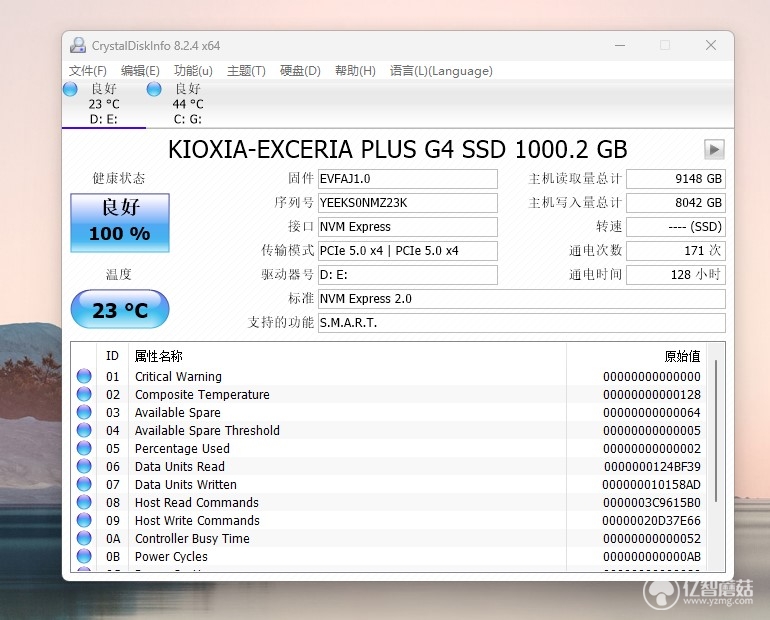Select the Host Write Commands attribute name
Viewport: 770px width, 620px height.
point(197,520)
